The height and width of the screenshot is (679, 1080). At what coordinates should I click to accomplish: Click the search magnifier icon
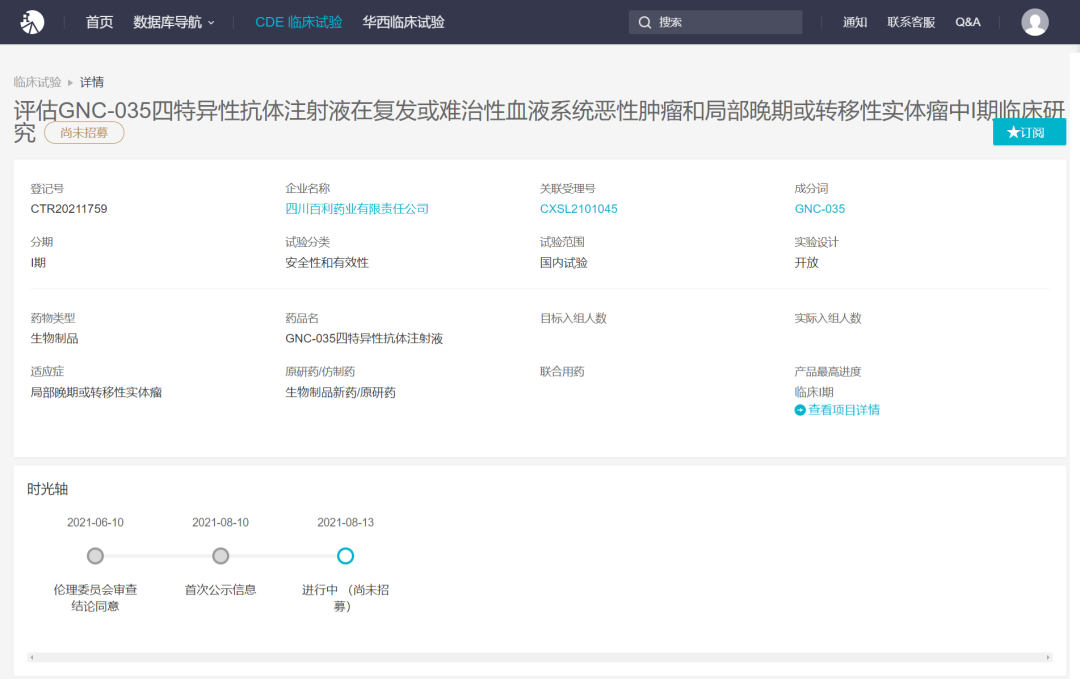(645, 22)
